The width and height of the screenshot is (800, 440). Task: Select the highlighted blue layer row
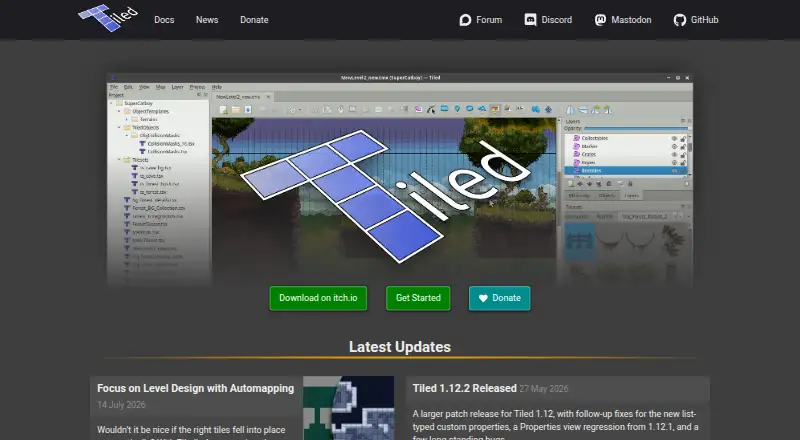626,170
